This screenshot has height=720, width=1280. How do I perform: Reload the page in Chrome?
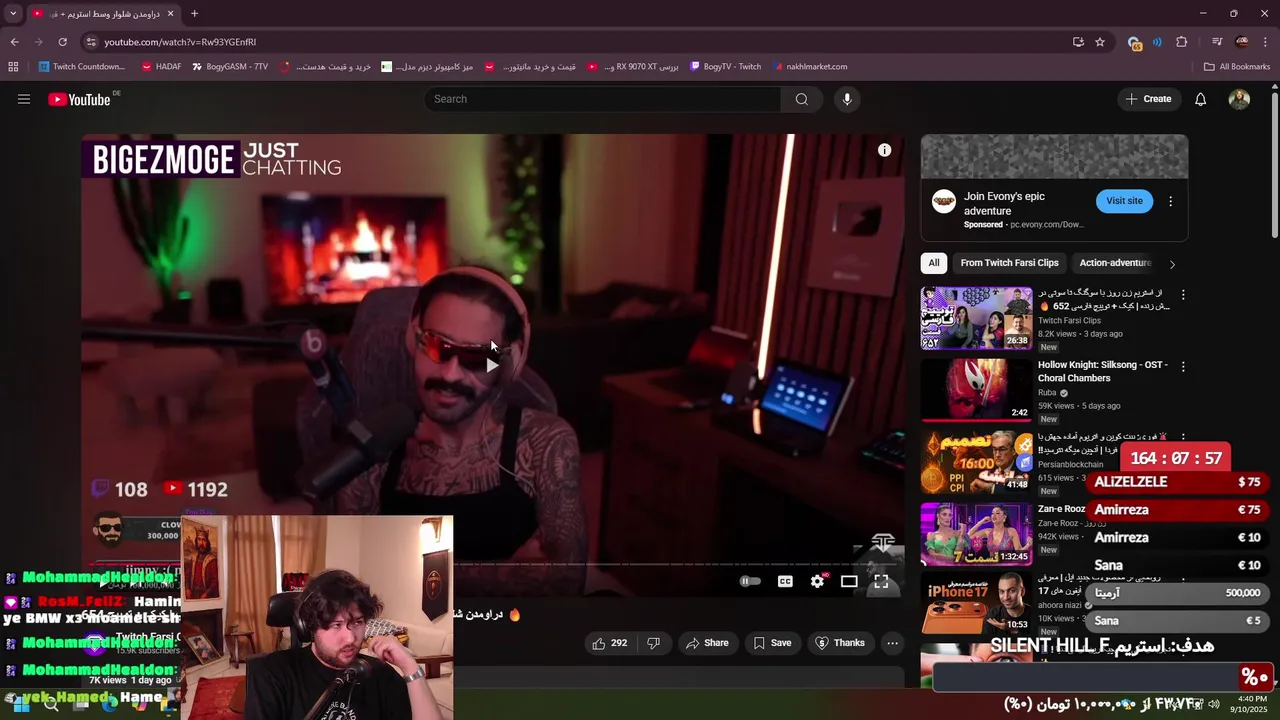pyautogui.click(x=62, y=42)
